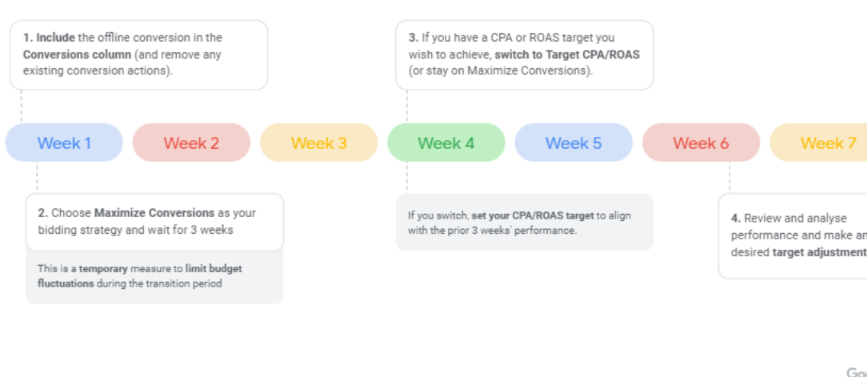Click bold word 'Include' in step 1

point(55,38)
